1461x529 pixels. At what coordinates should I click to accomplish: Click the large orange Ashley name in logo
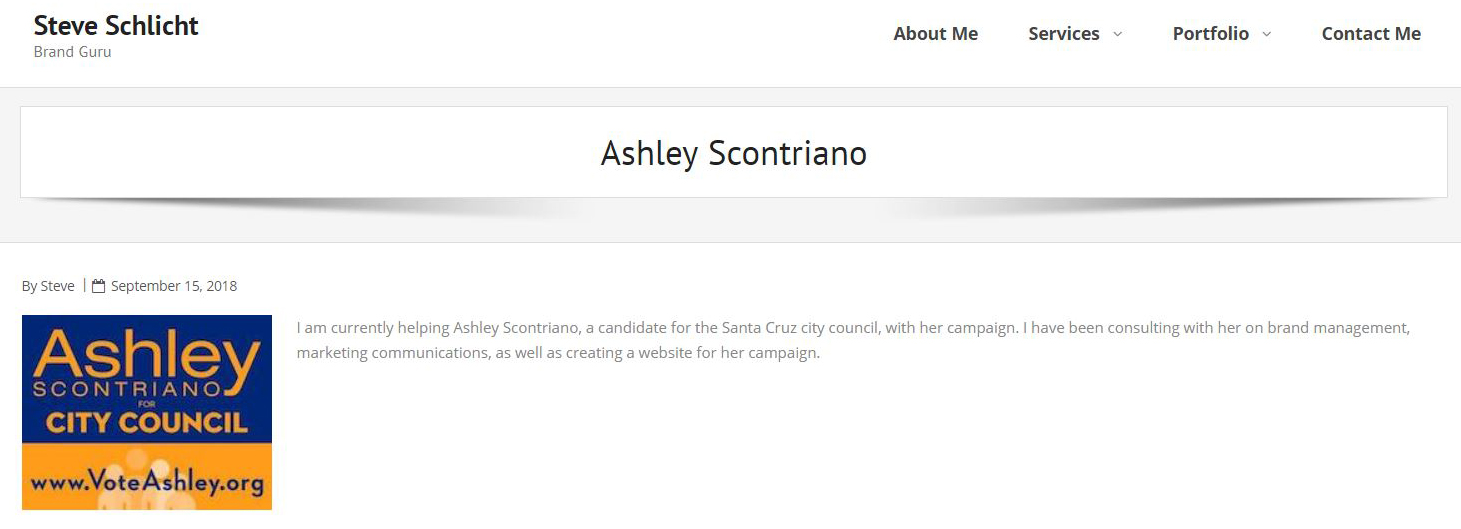point(147,354)
